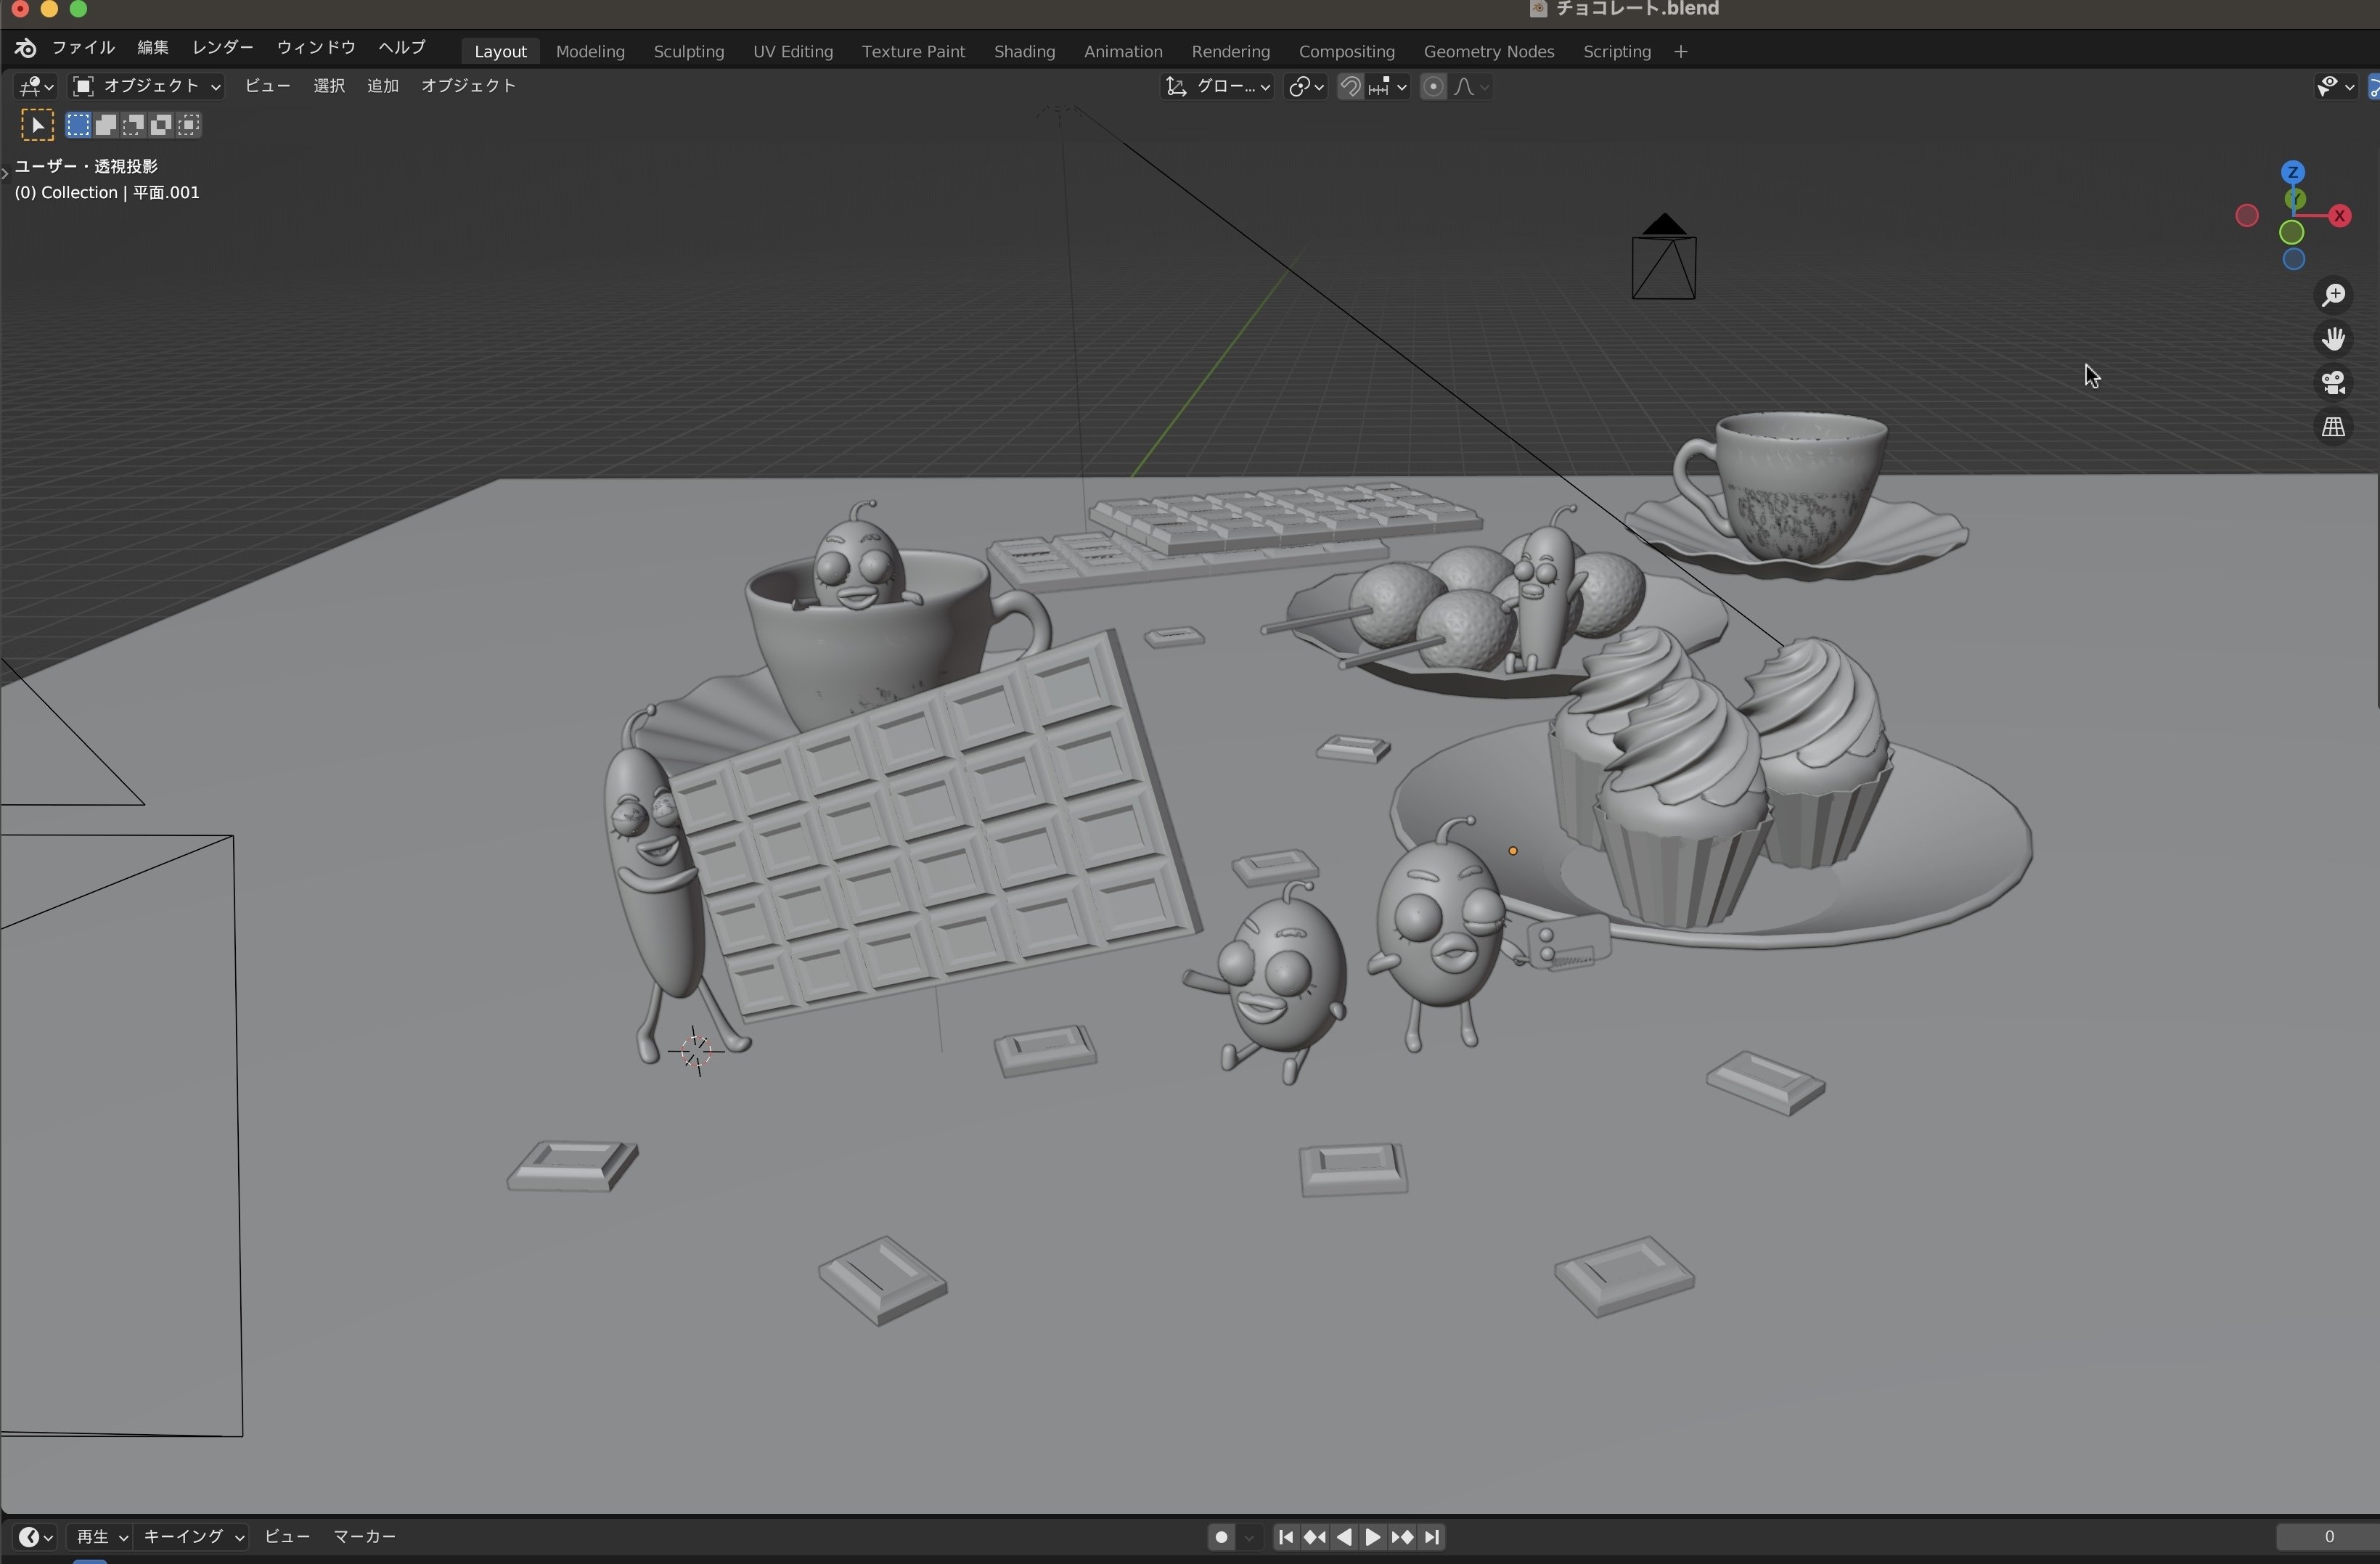Click the 追加 menu in the viewport header
The image size is (2380, 1564).
point(382,86)
